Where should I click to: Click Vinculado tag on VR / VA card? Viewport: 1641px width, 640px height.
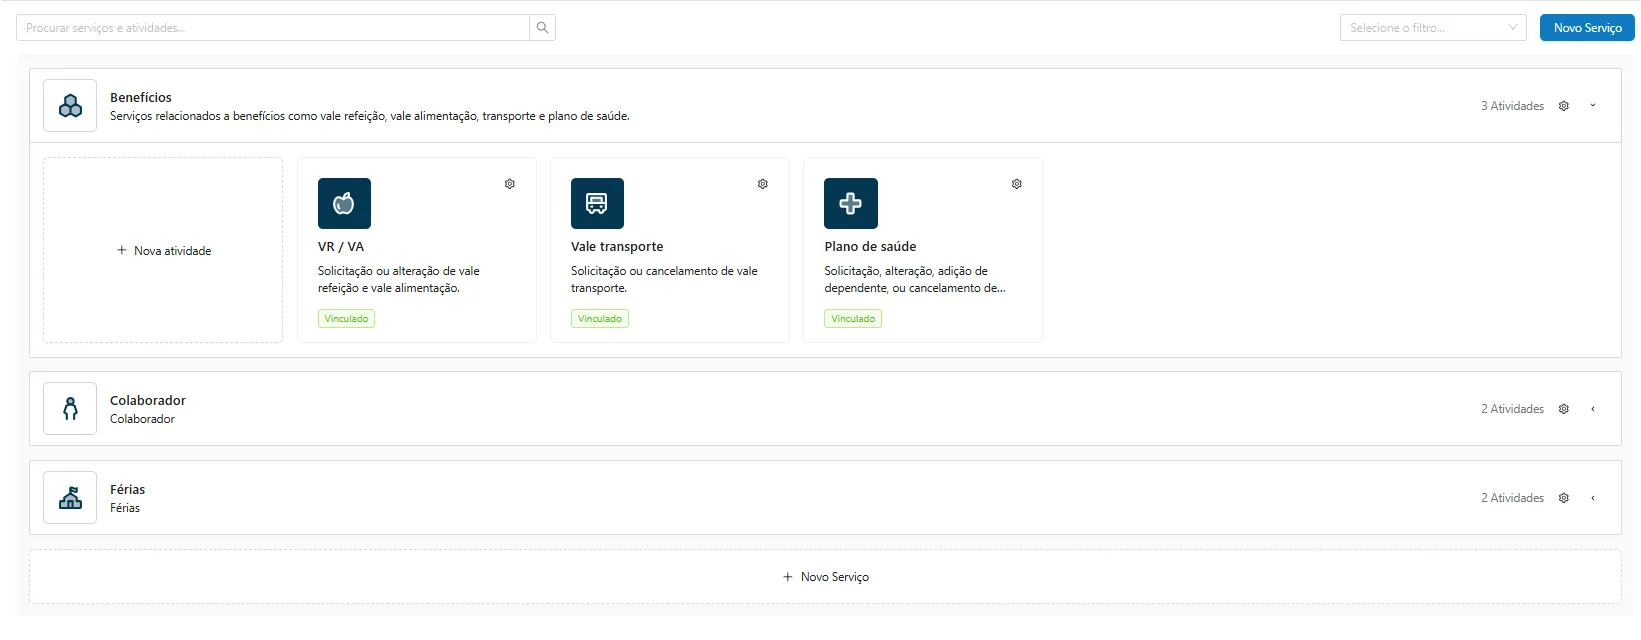coord(346,319)
